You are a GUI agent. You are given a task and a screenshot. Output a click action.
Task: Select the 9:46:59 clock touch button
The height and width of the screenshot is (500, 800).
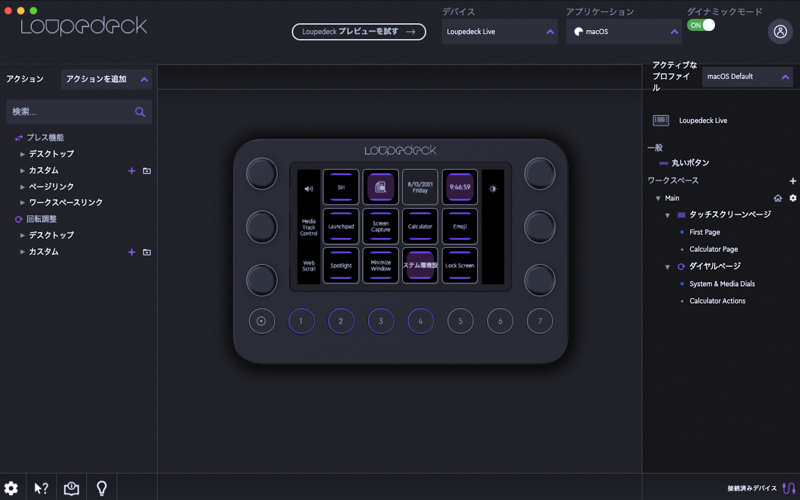pos(460,187)
